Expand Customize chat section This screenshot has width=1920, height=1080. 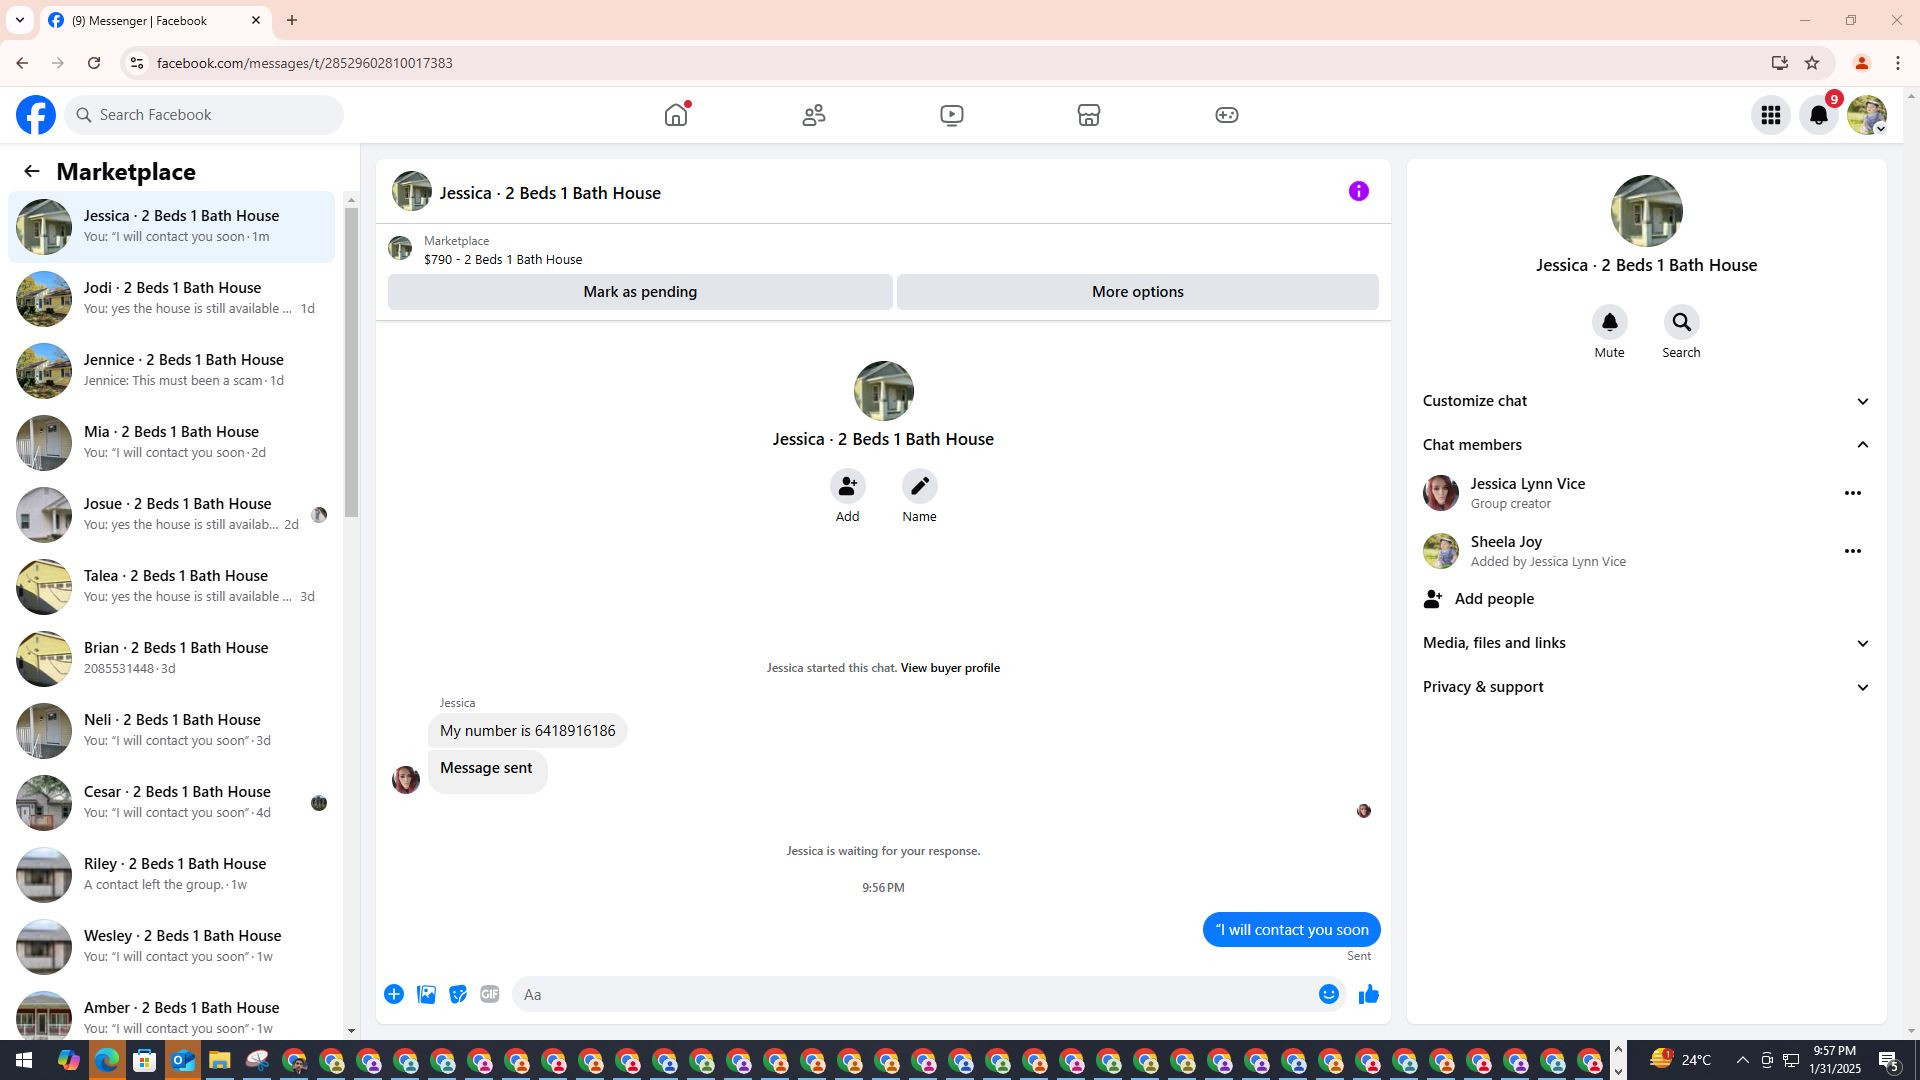[1646, 401]
